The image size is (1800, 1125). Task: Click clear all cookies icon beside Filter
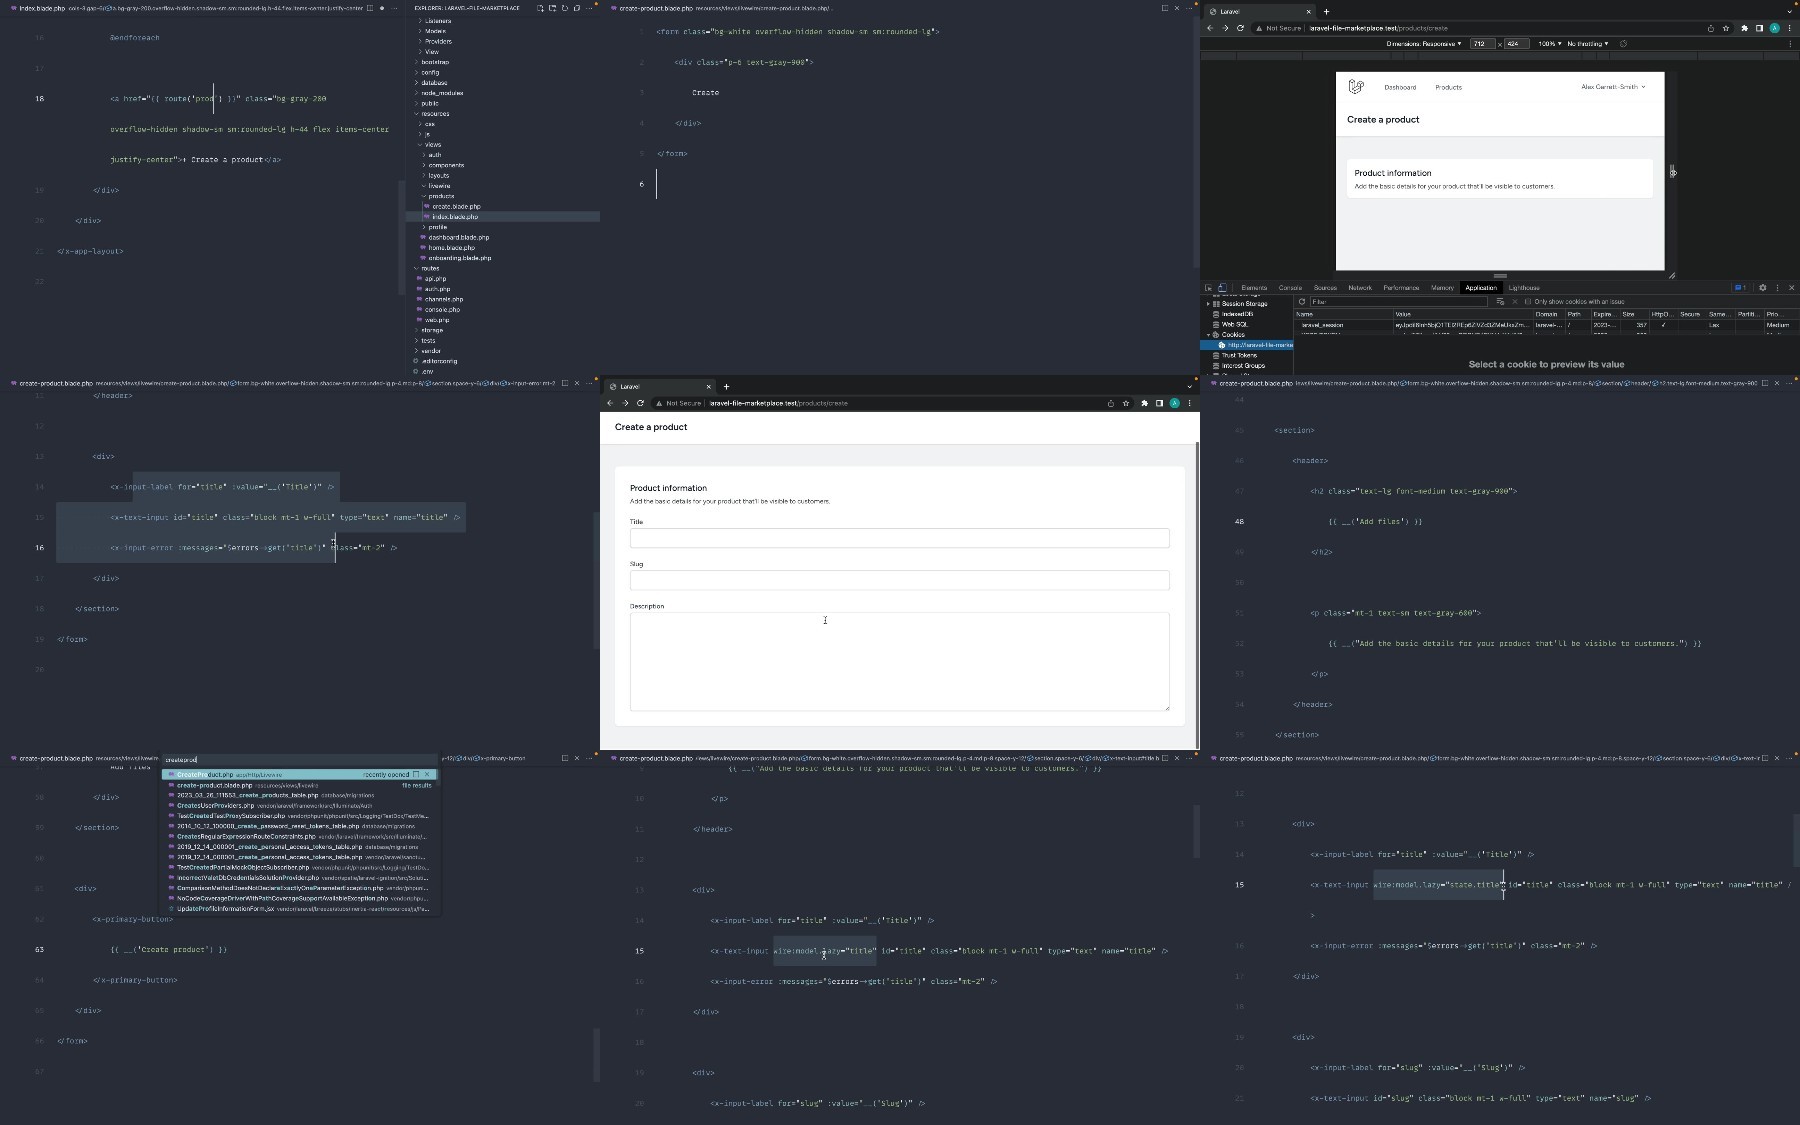click(x=1500, y=301)
